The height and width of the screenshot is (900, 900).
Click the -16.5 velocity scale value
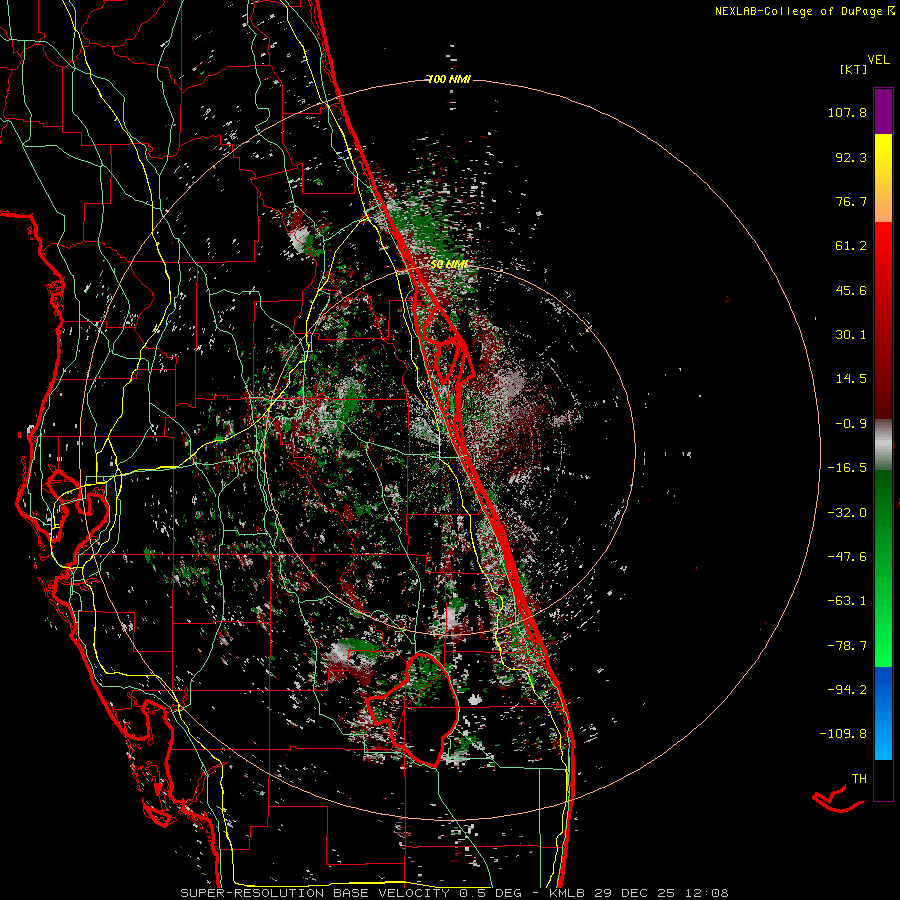click(847, 468)
